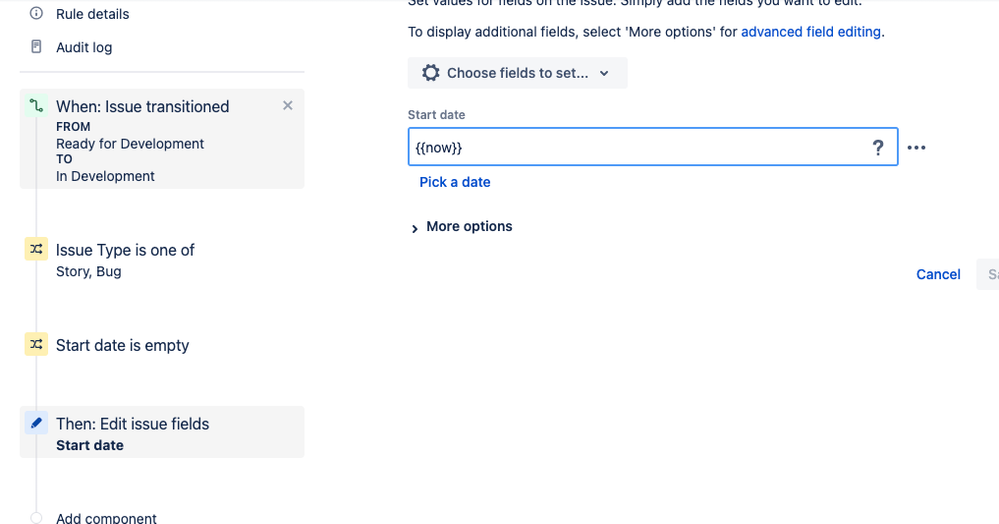Click the Issue Type condition shuffle icon

pyautogui.click(x=36, y=250)
